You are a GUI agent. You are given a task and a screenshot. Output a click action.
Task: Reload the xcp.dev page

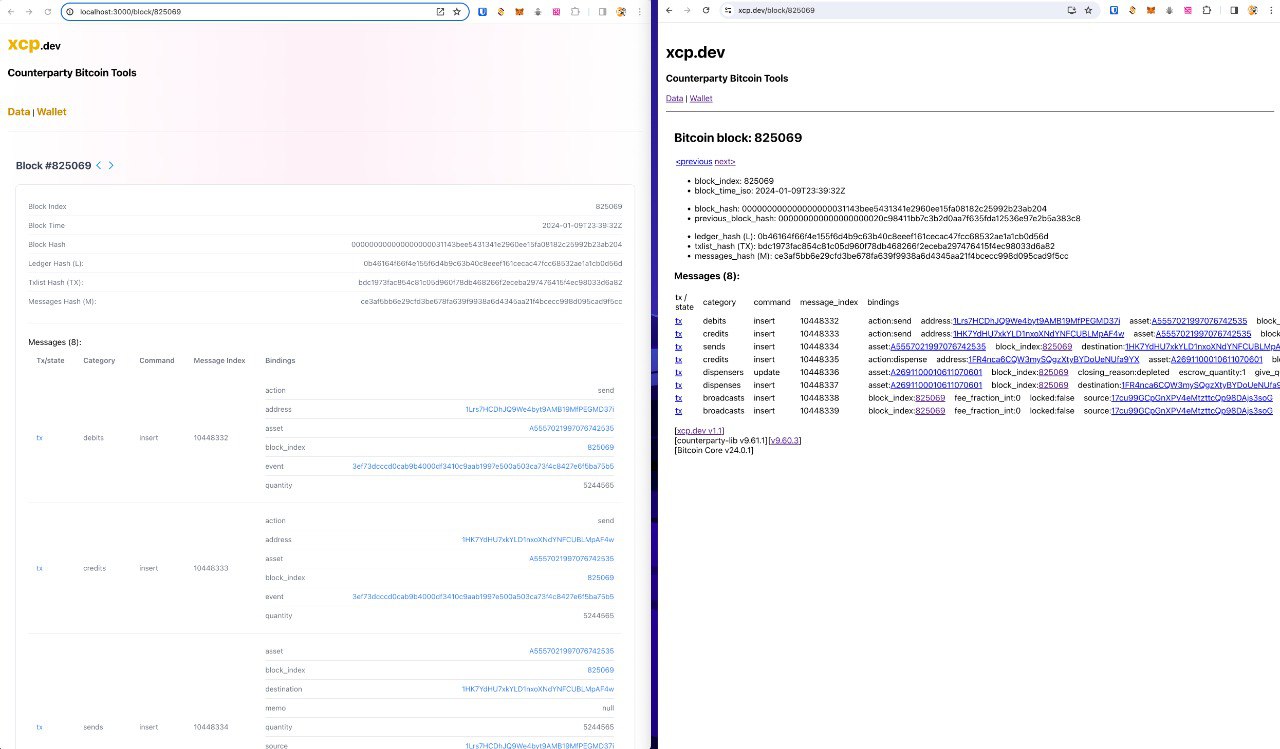pos(705,10)
